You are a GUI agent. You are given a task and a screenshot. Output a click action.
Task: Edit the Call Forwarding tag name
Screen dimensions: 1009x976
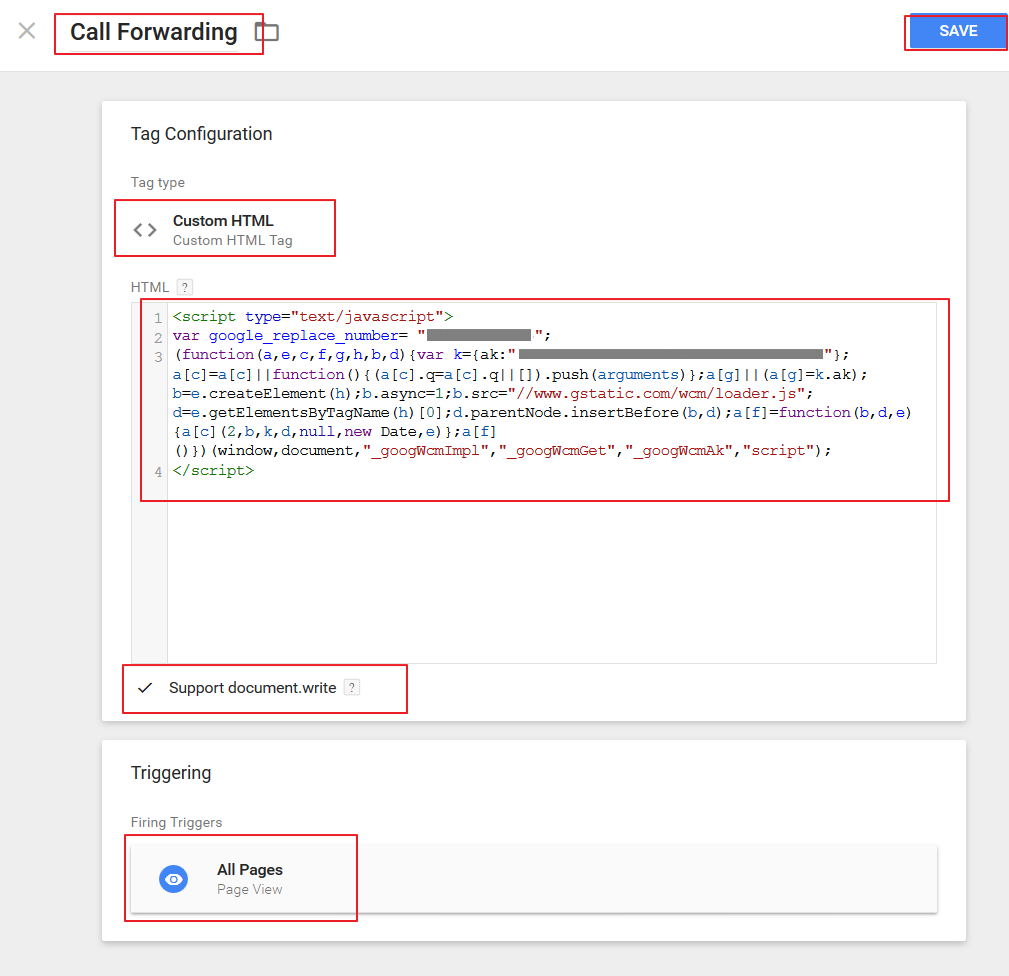154,32
